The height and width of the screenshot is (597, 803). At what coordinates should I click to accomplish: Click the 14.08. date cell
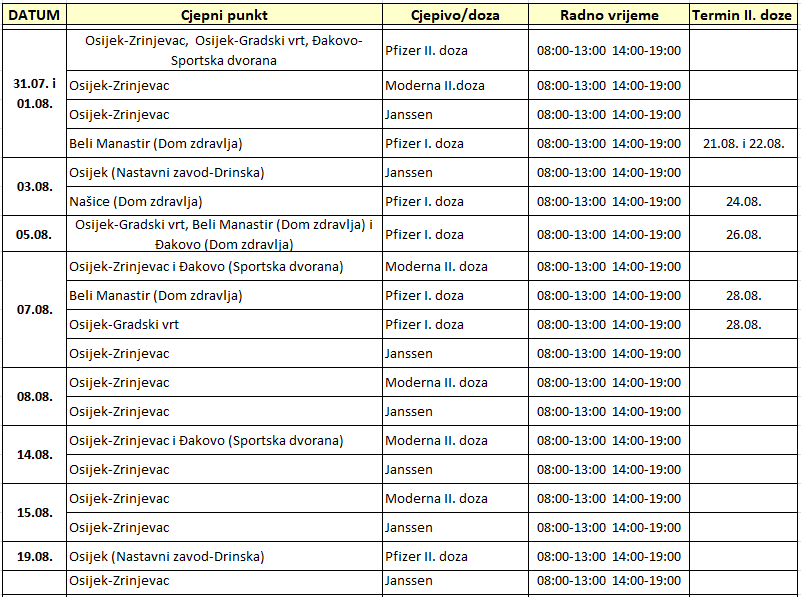[34, 455]
